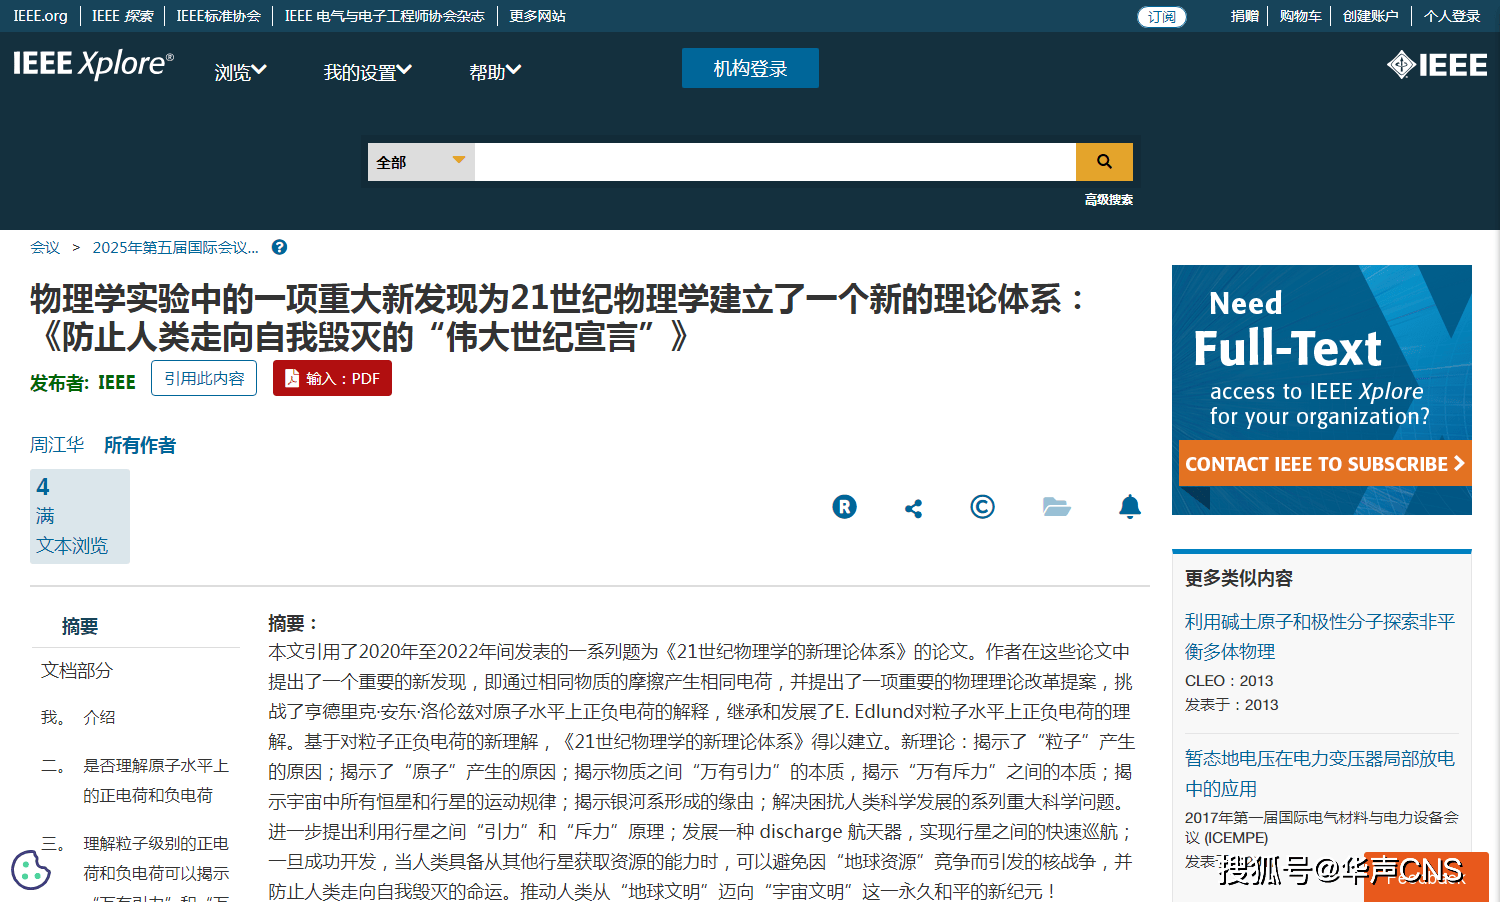The height and width of the screenshot is (903, 1500).
Task: Click the alerts bell icon
Action: click(1130, 507)
